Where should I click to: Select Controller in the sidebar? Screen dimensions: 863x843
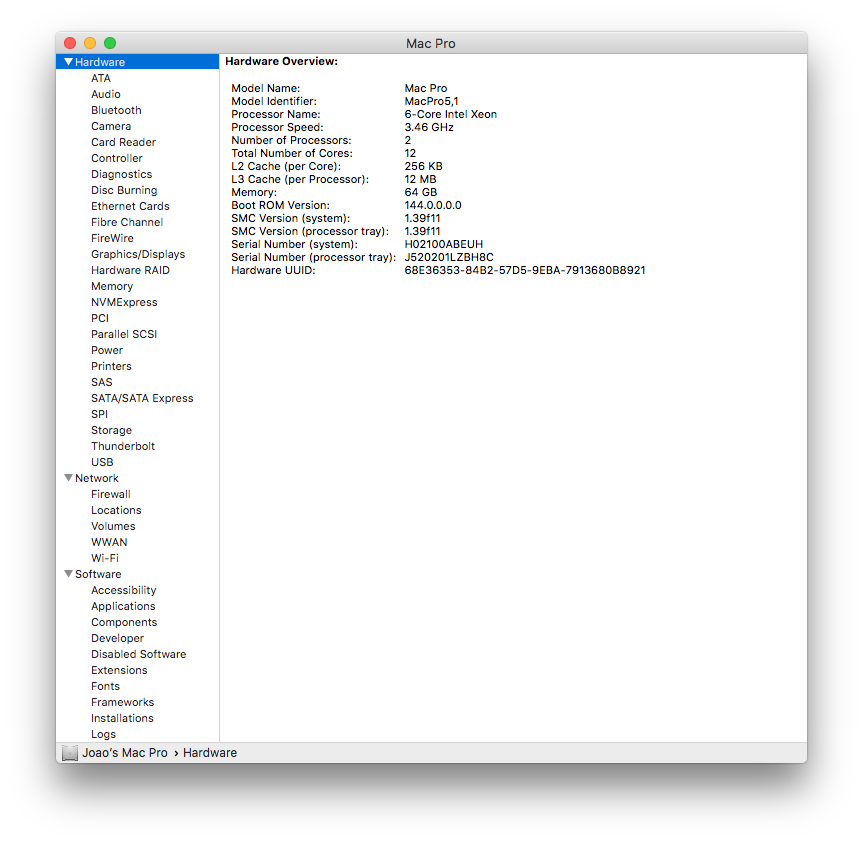click(x=117, y=158)
